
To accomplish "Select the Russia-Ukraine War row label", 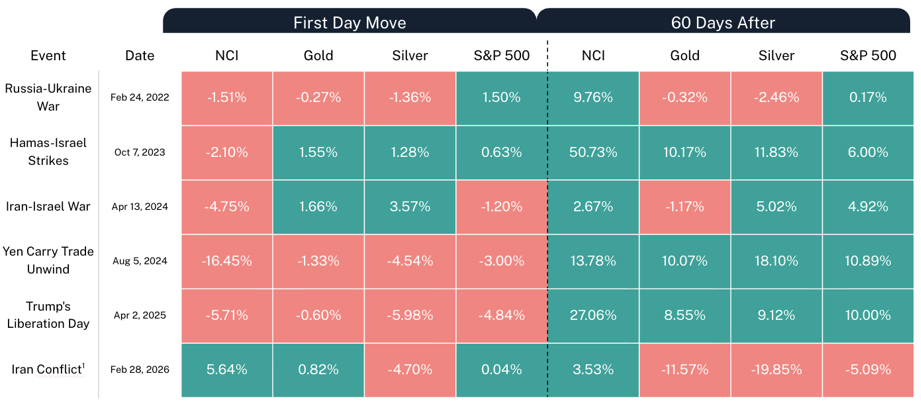I will [x=48, y=97].
